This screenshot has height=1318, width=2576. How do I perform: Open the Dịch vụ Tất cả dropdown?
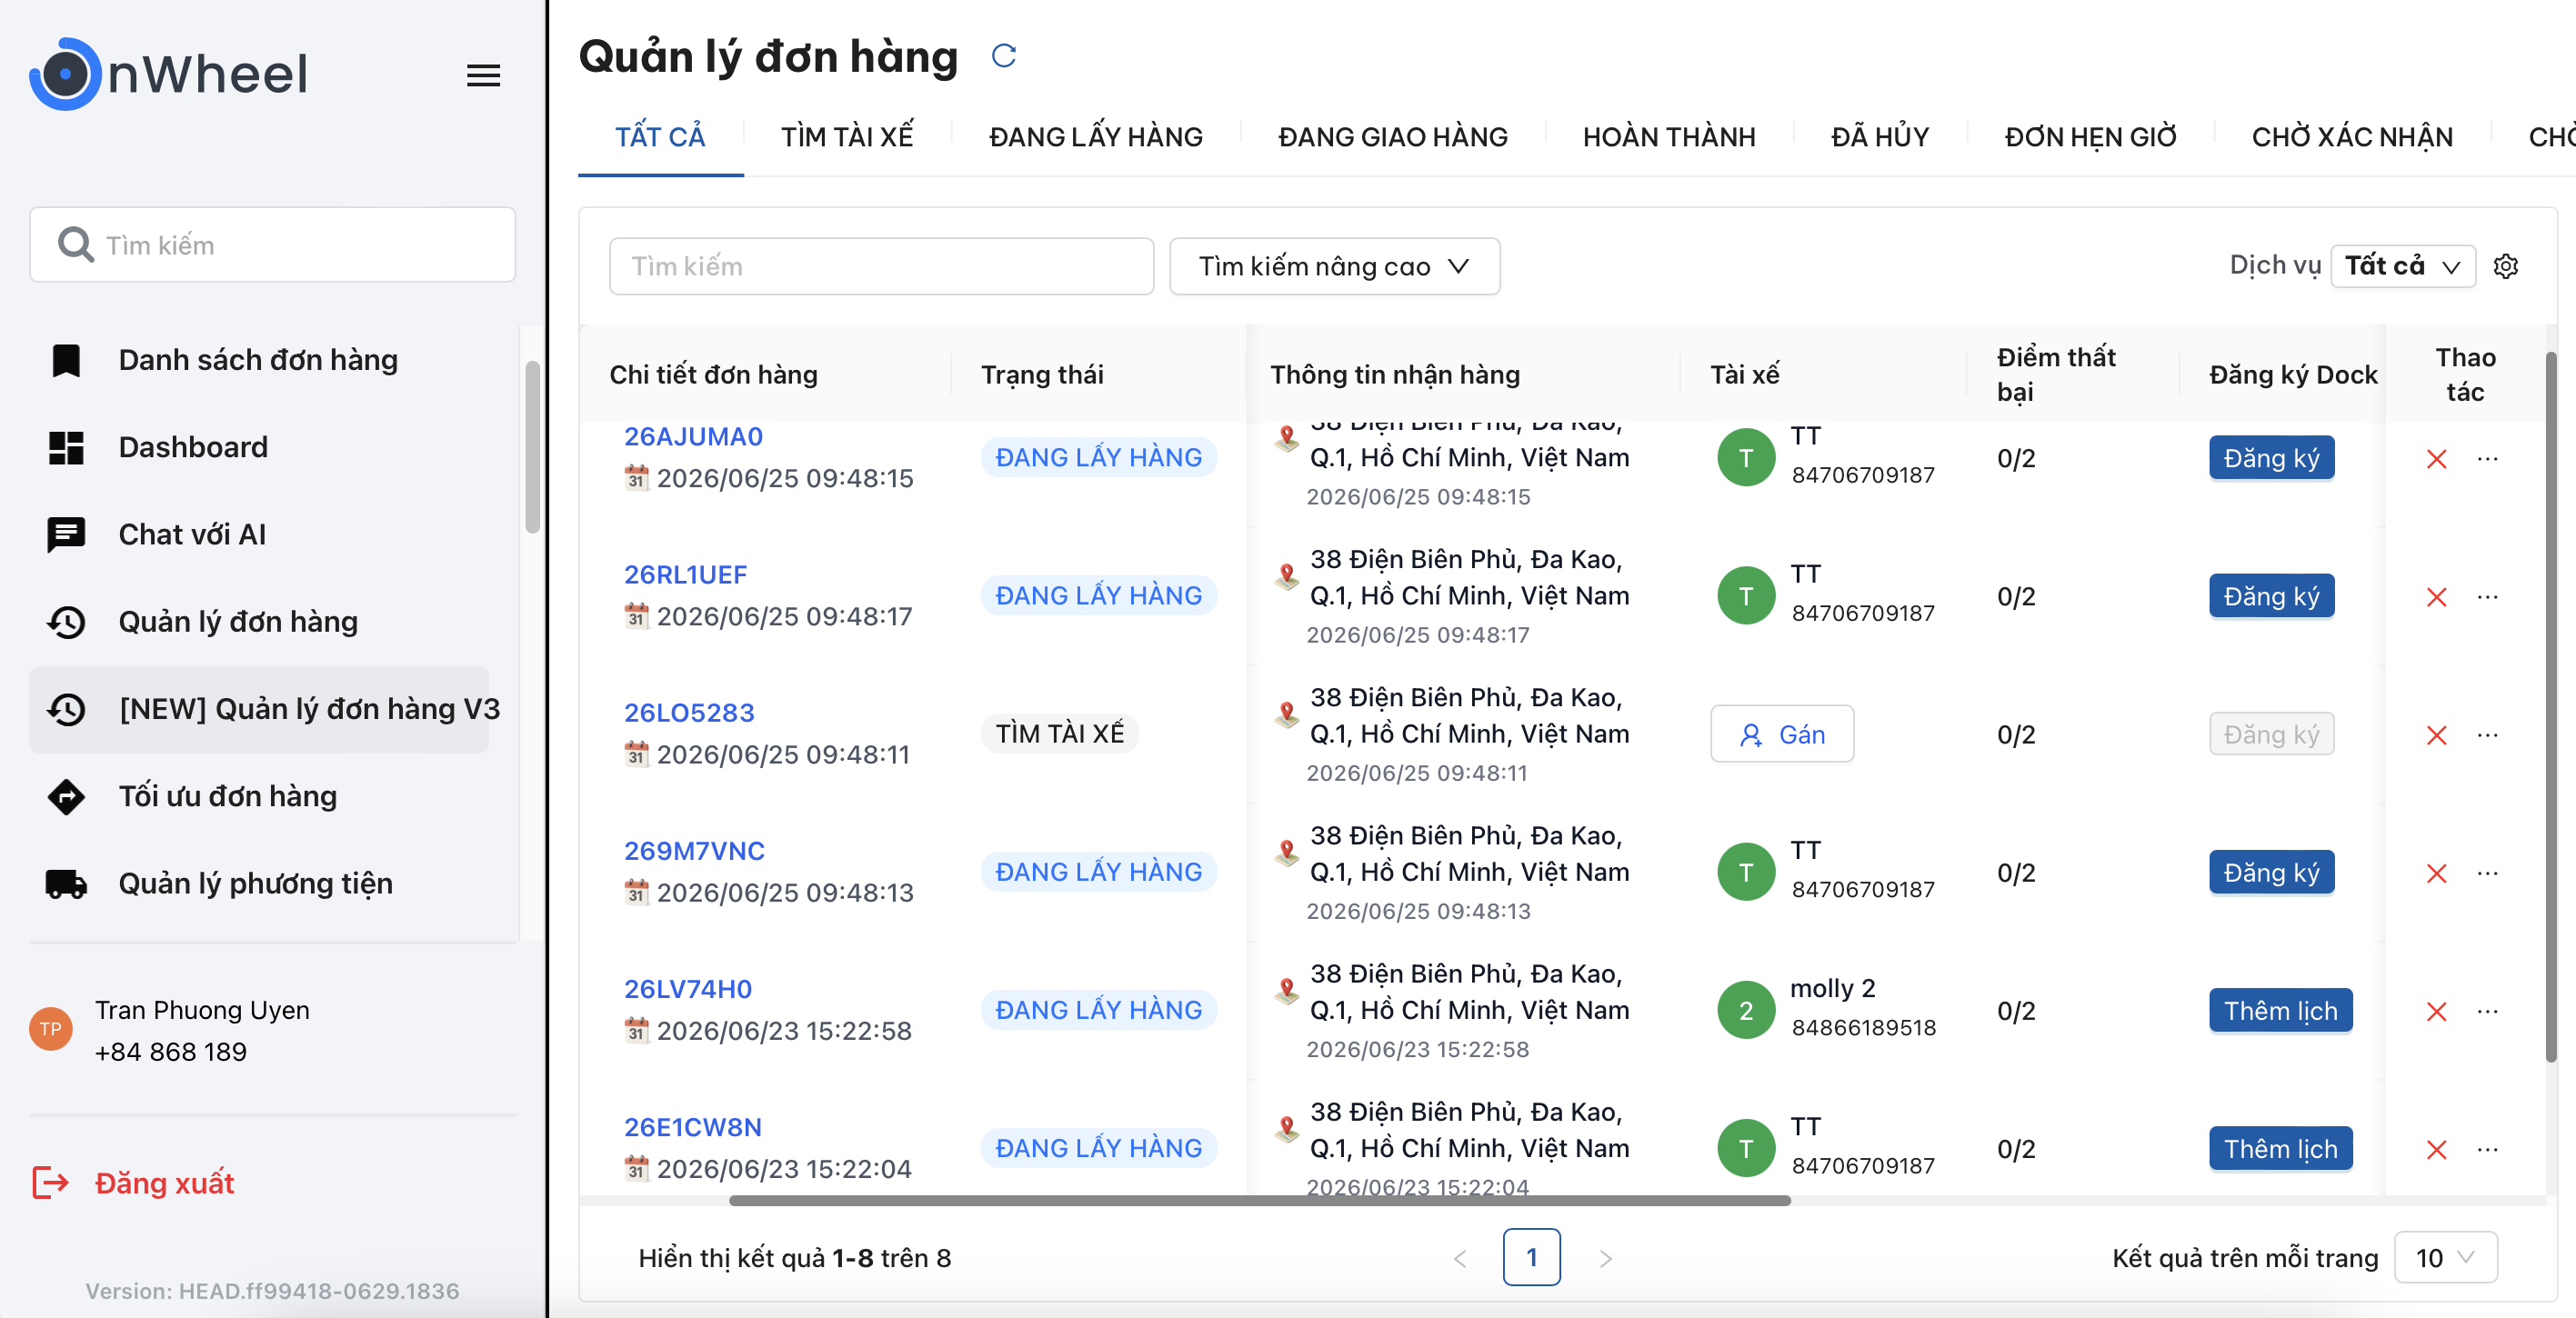point(2402,266)
